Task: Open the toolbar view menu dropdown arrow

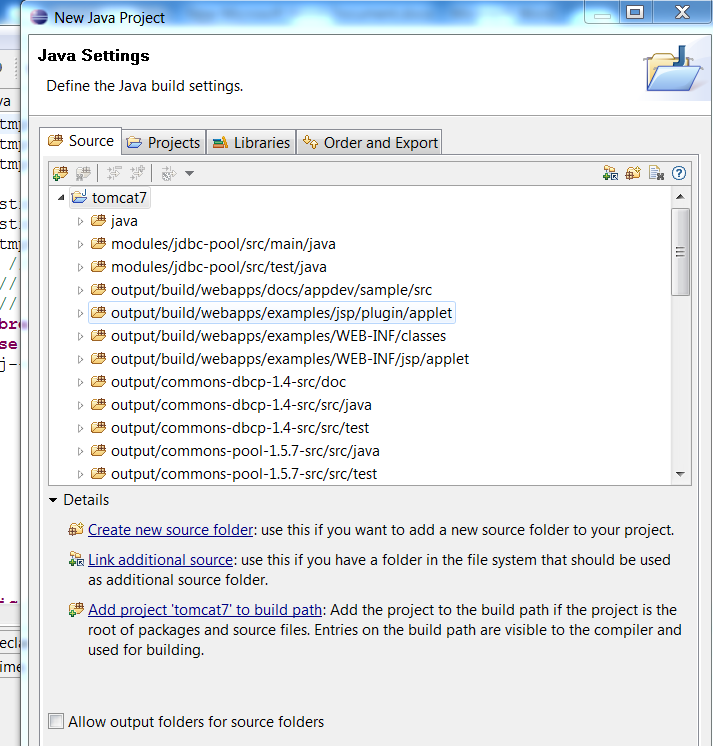Action: point(189,174)
